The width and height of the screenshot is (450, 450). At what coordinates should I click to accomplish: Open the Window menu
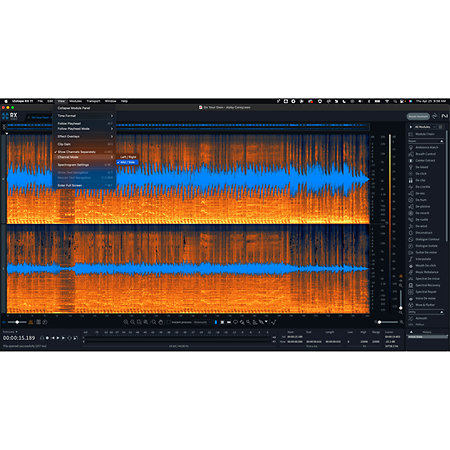[x=110, y=101]
